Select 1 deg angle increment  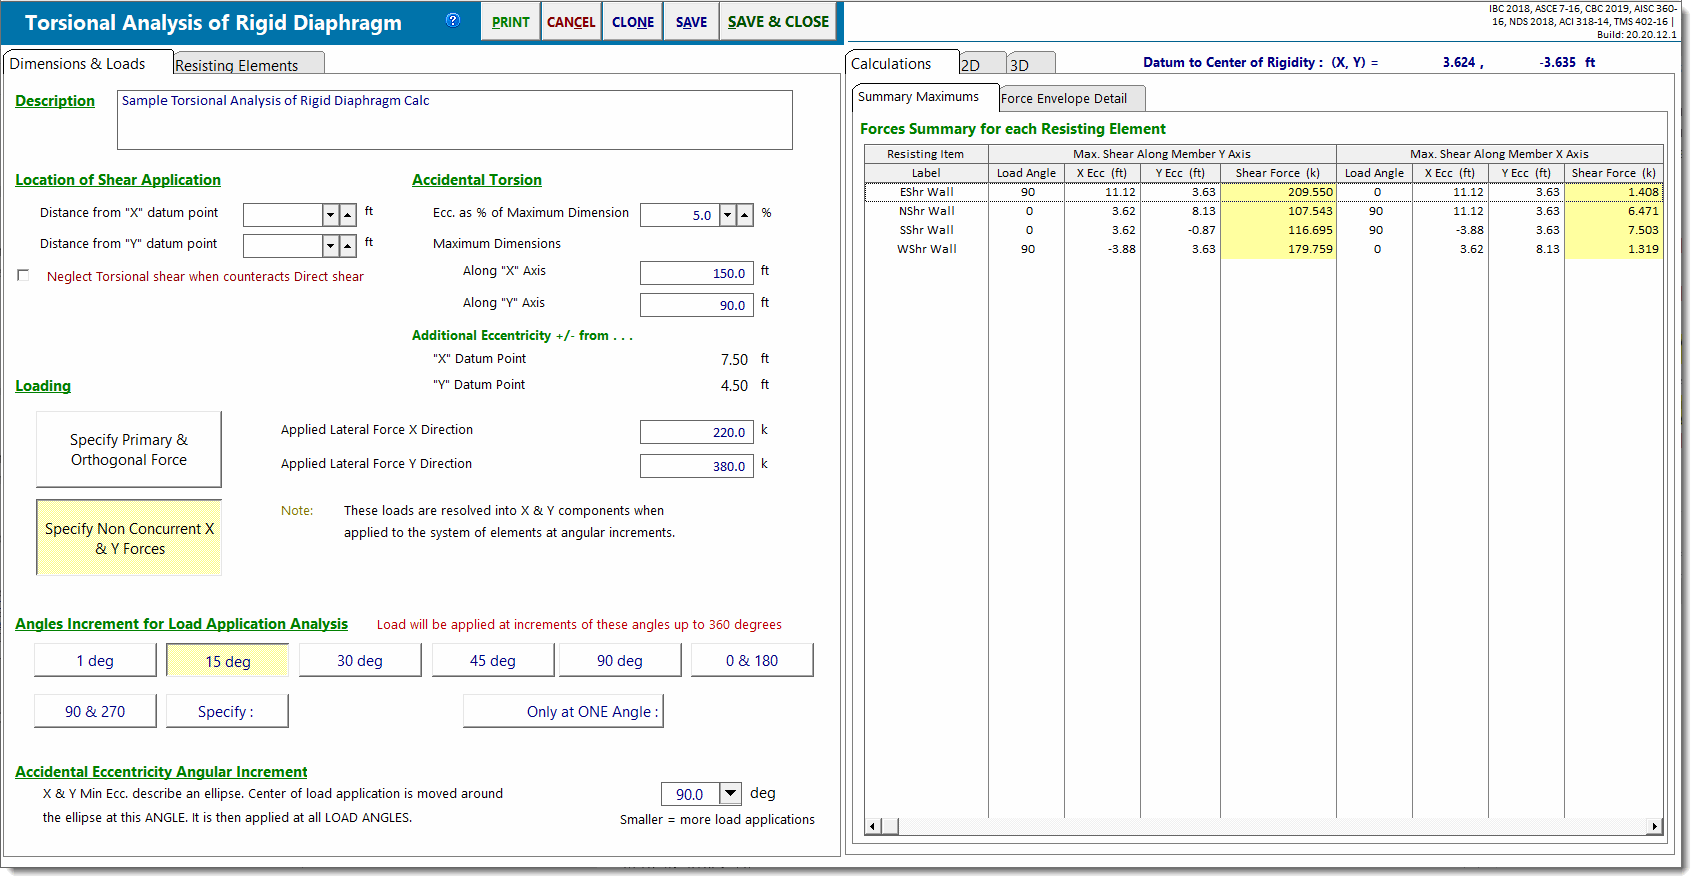(x=95, y=661)
